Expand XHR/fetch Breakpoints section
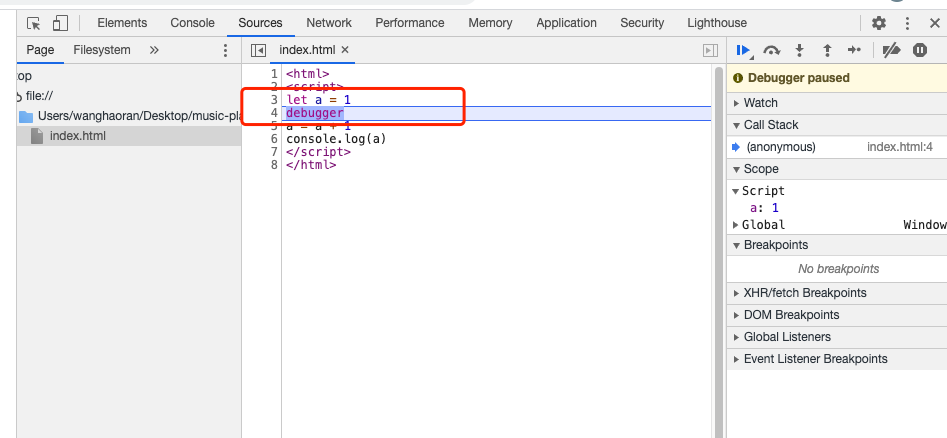This screenshot has width=947, height=438. (837, 293)
